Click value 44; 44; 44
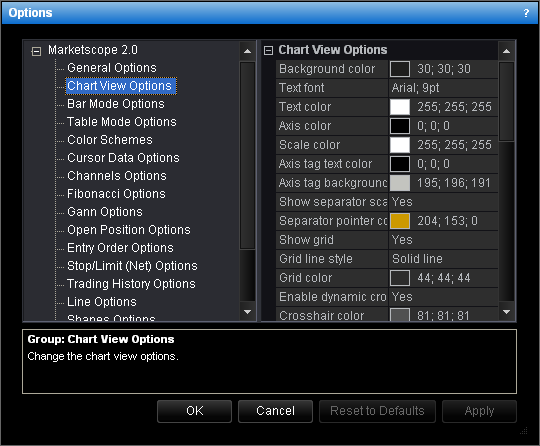Image resolution: width=540 pixels, height=446 pixels. (444, 278)
